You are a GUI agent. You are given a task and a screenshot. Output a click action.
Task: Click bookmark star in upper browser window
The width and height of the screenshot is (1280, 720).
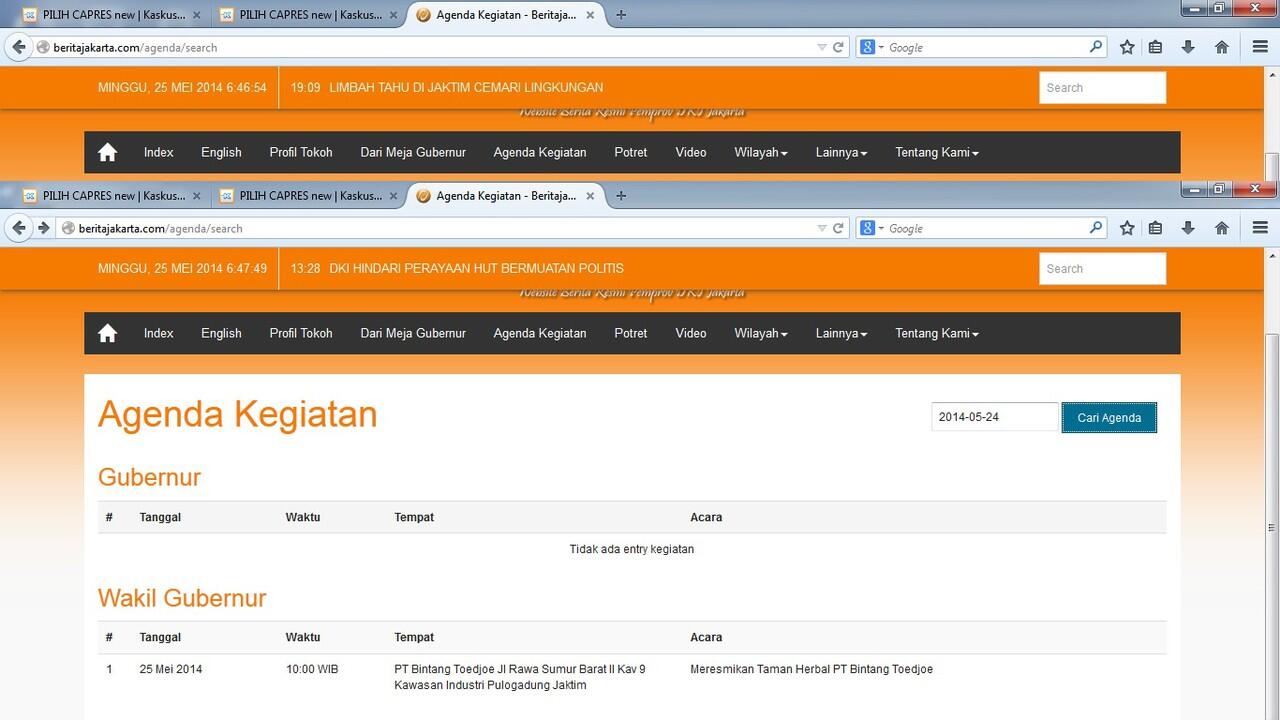[x=1127, y=47]
